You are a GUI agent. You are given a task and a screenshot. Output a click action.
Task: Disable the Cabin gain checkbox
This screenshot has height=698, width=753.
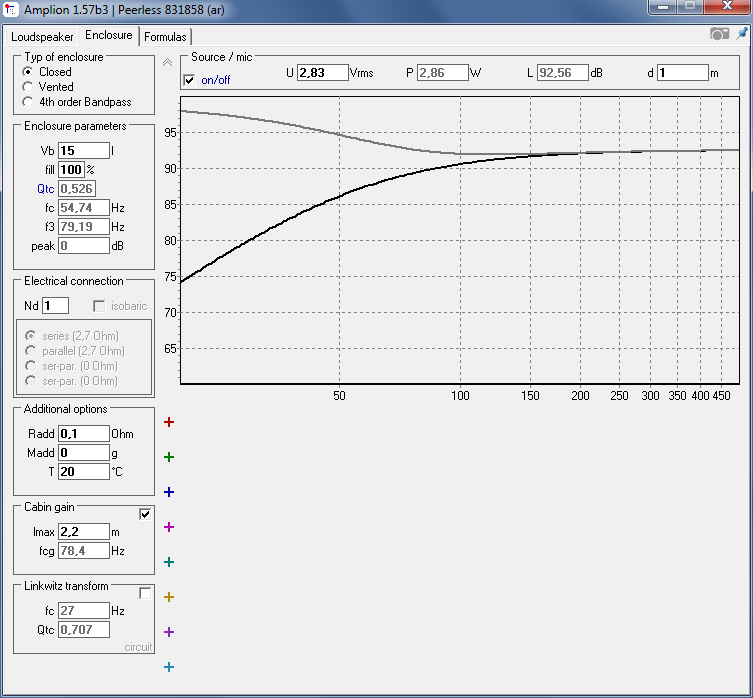[x=145, y=514]
